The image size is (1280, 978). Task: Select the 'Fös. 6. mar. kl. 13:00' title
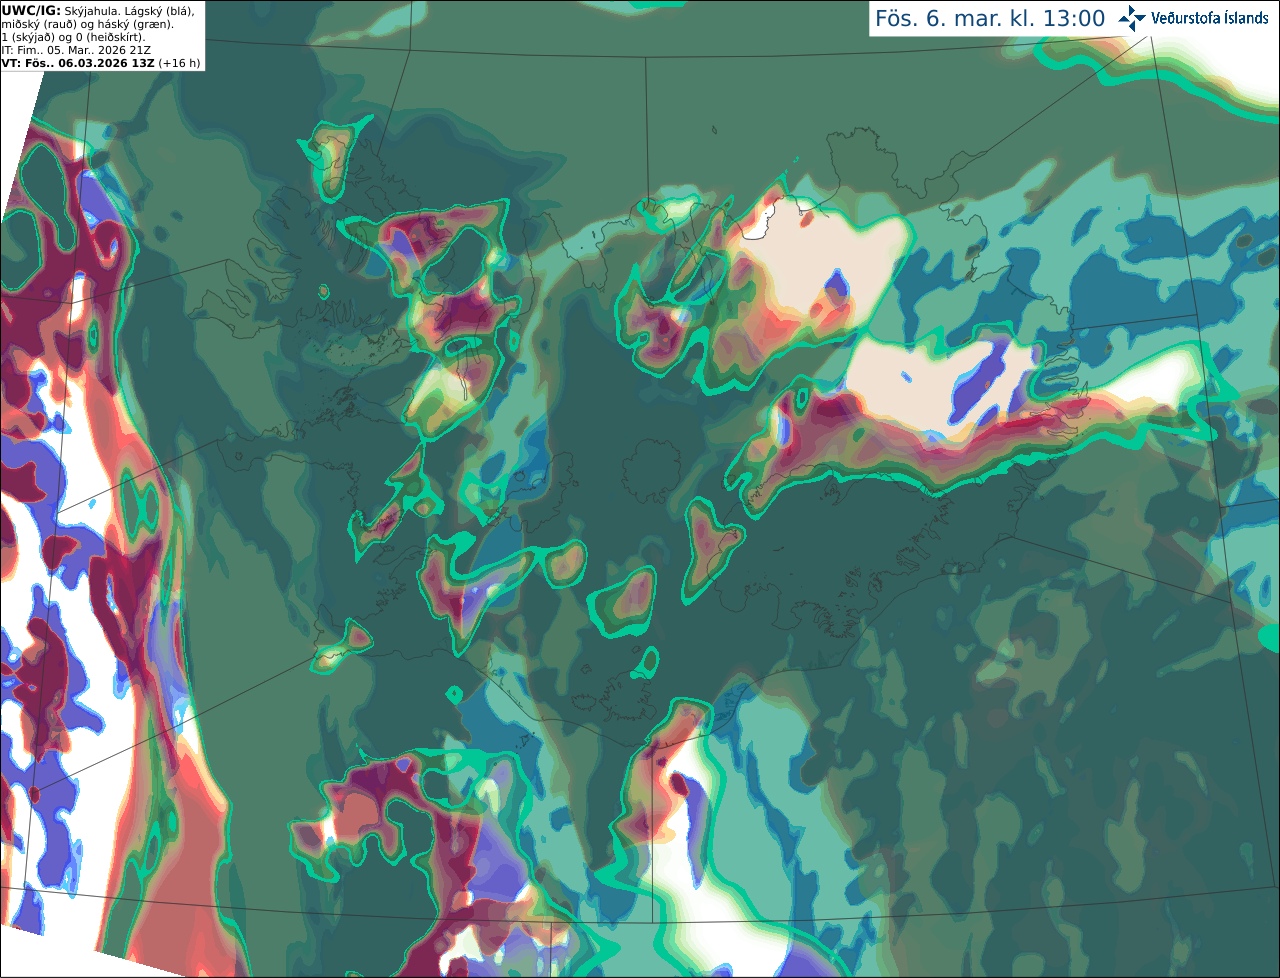[990, 19]
